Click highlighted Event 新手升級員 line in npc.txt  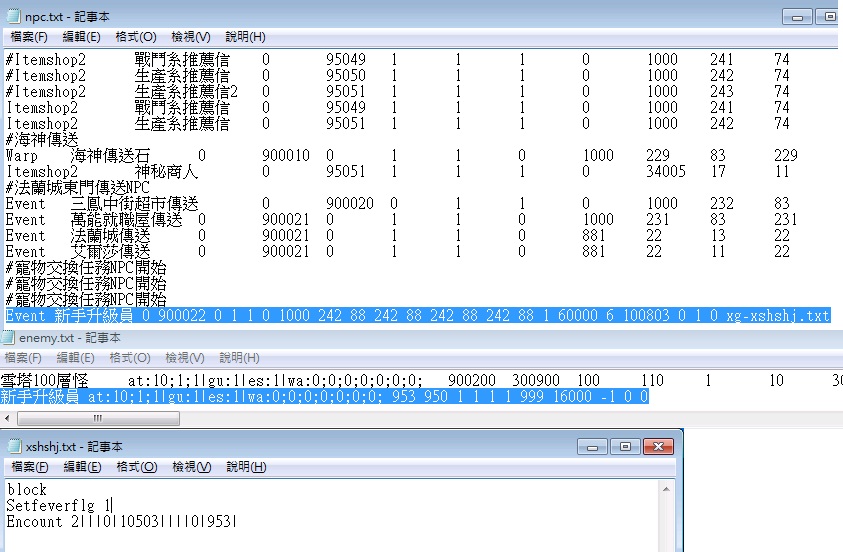[x=416, y=316]
